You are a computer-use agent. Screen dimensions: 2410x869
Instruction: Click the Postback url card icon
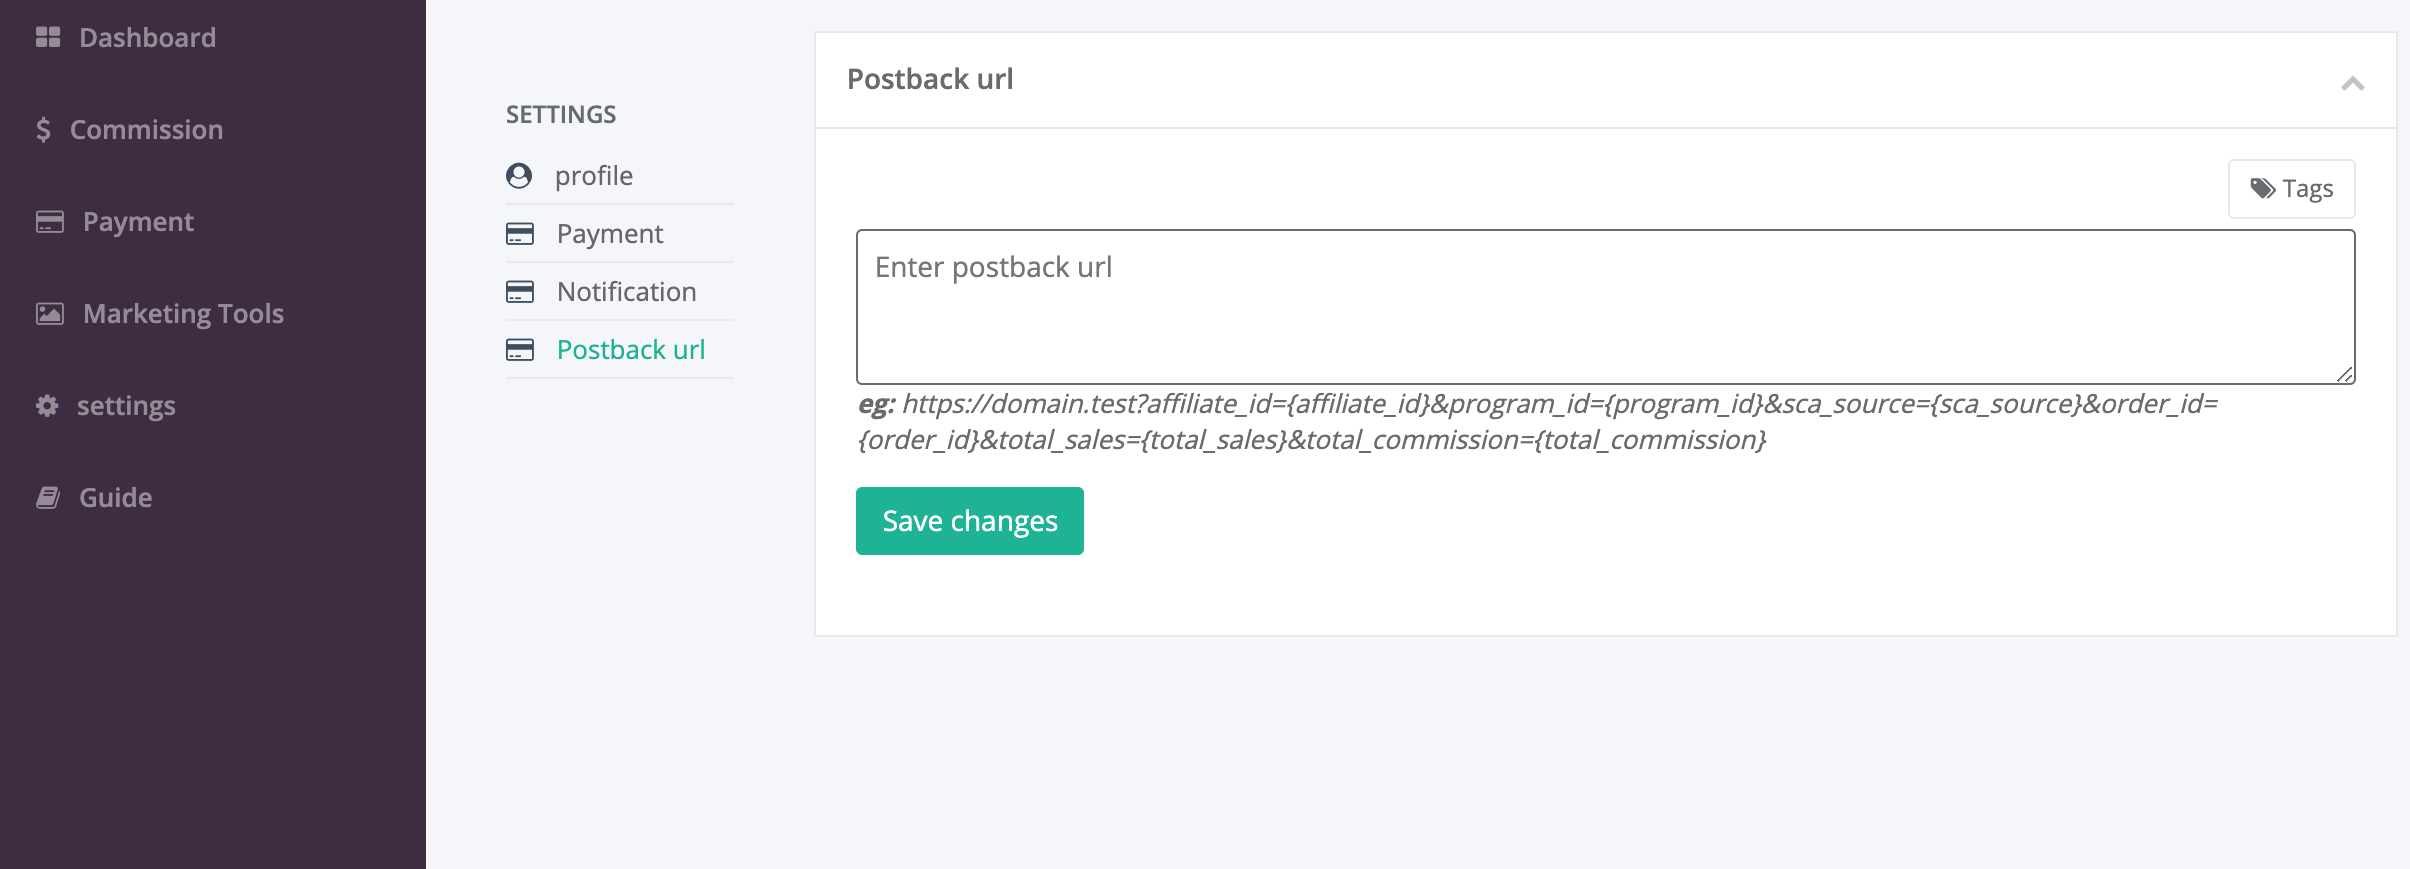[x=520, y=350]
